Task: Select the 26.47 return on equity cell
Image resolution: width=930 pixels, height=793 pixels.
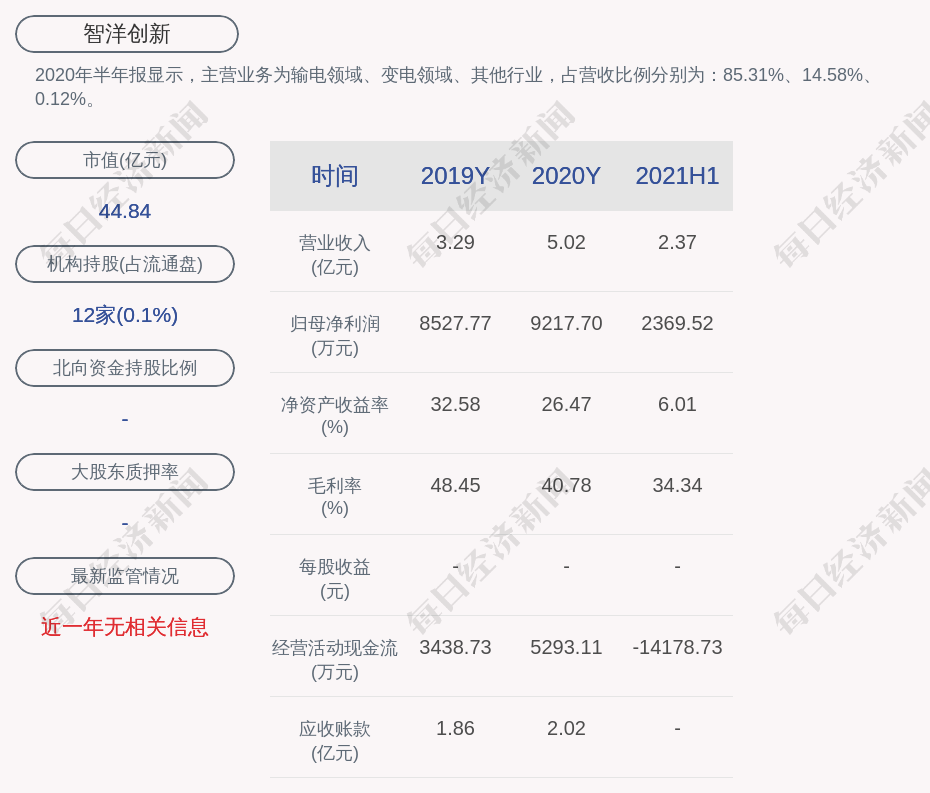Action: pos(566,404)
